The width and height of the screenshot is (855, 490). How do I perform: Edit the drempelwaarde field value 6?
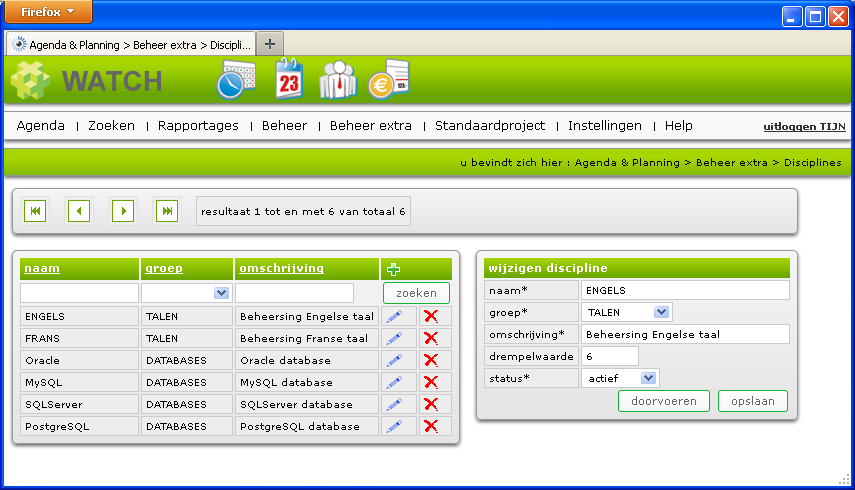click(x=610, y=356)
